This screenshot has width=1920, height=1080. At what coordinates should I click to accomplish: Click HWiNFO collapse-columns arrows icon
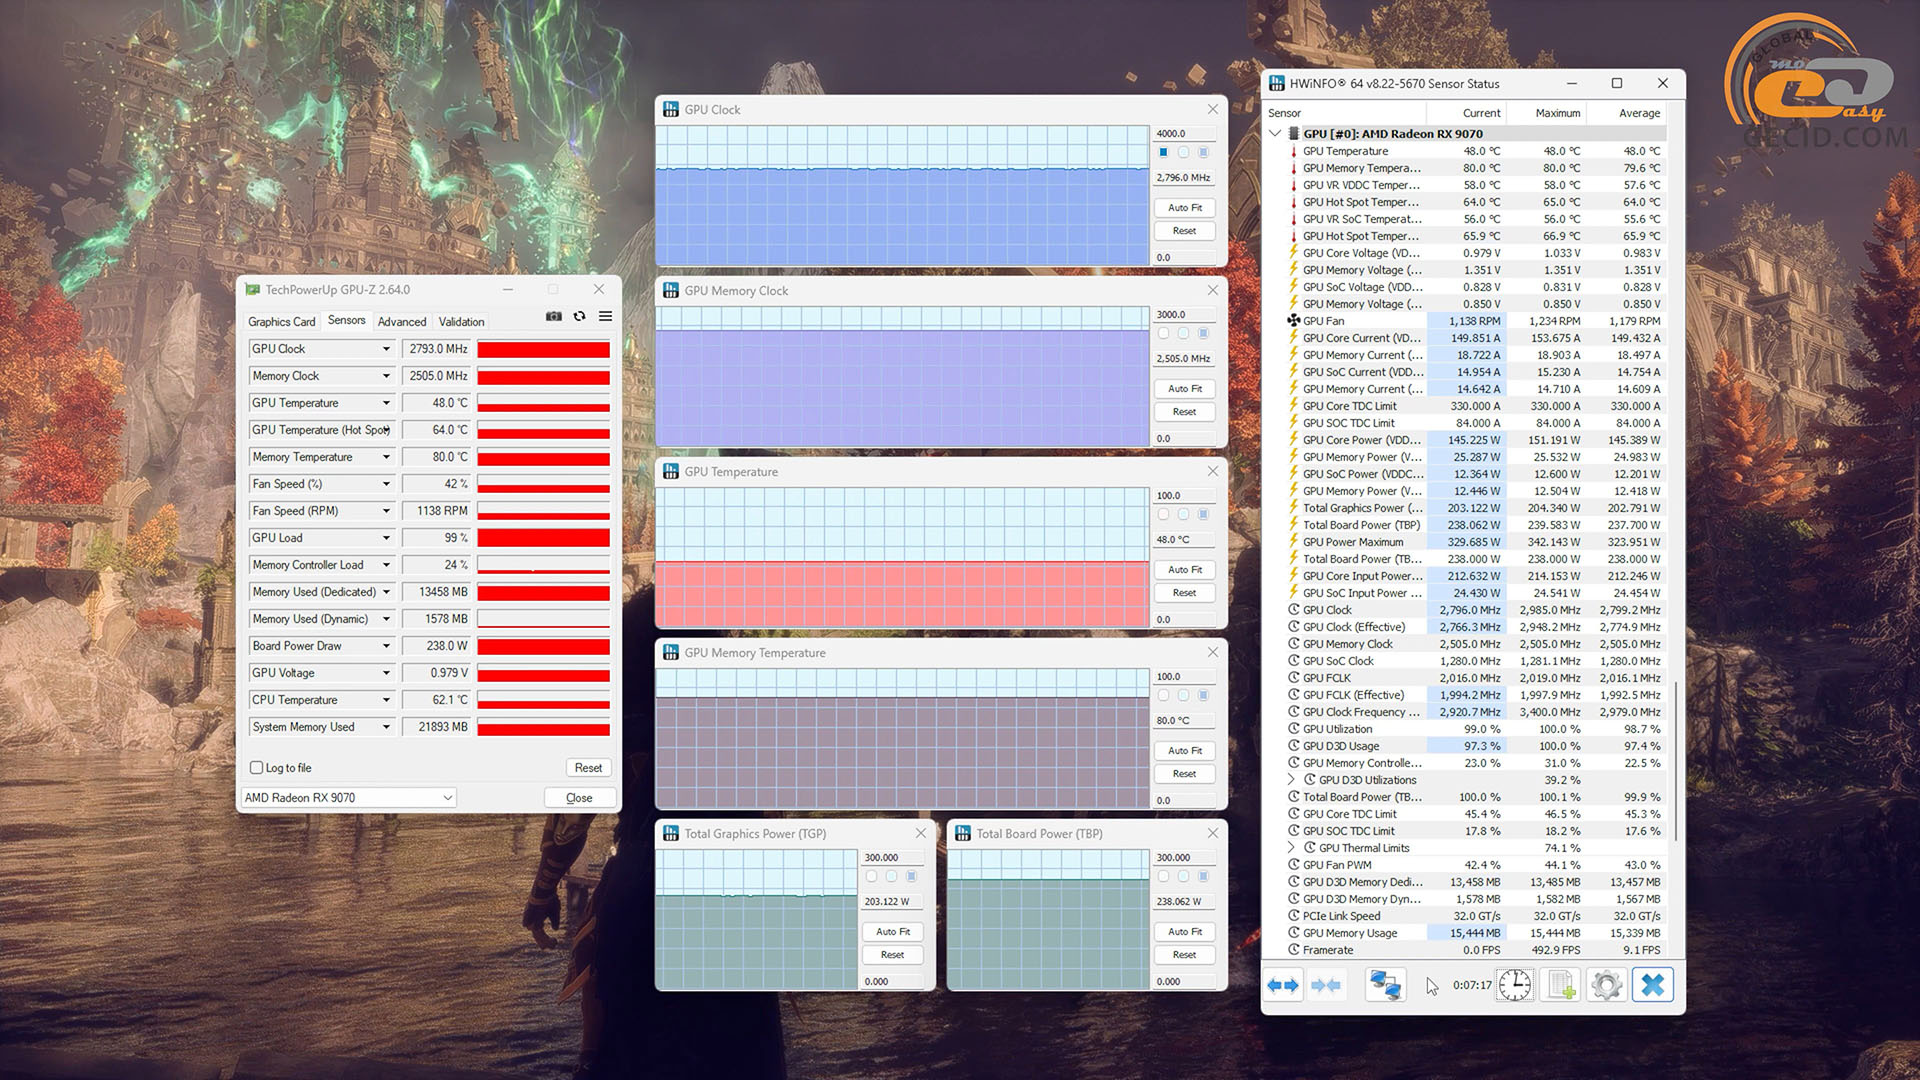(1326, 985)
